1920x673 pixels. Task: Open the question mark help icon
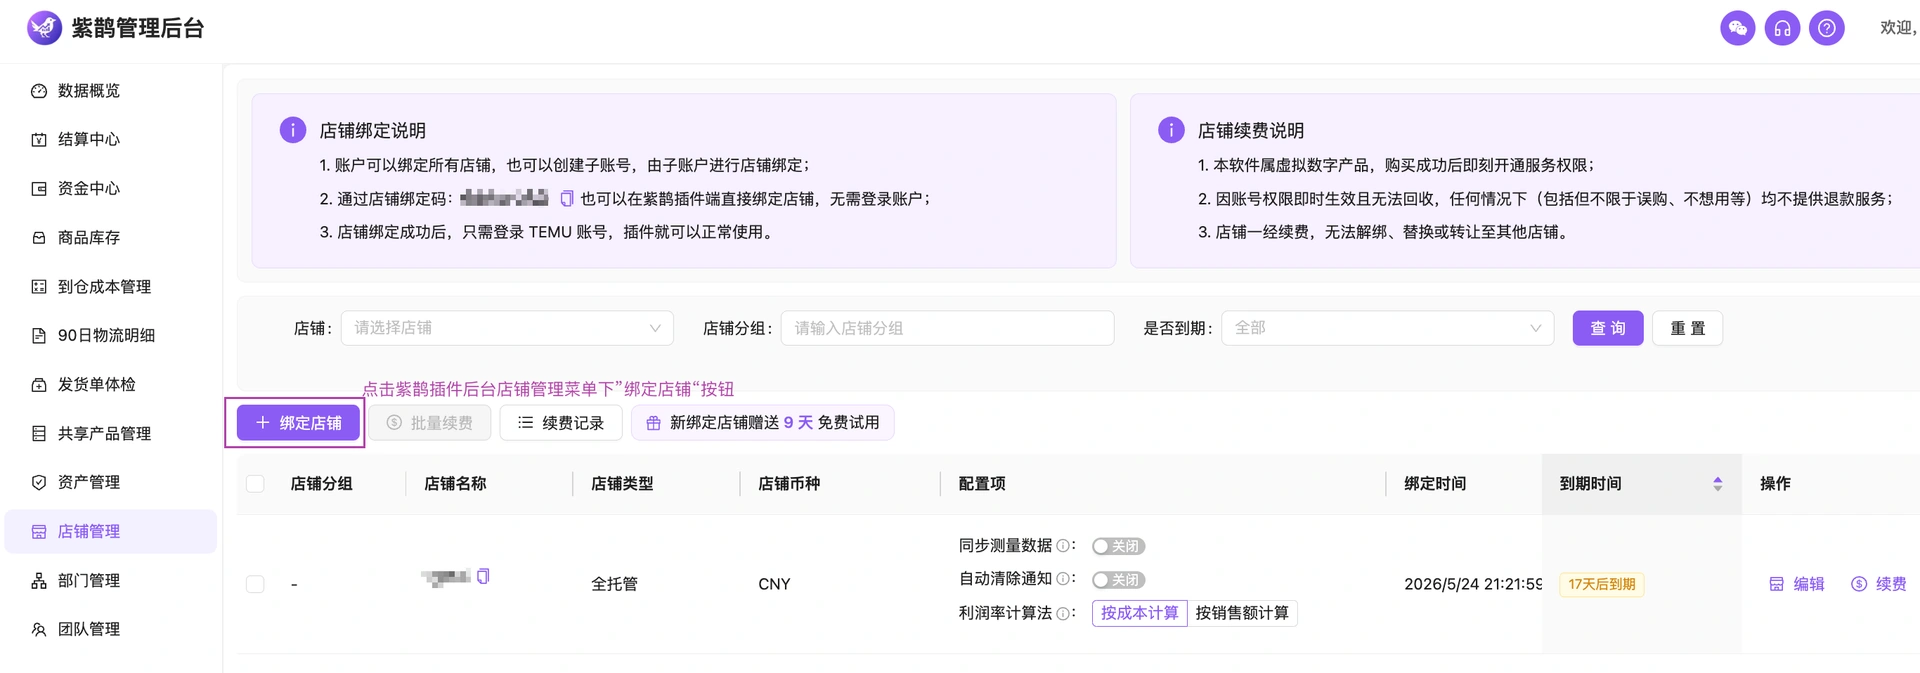pyautogui.click(x=1826, y=28)
